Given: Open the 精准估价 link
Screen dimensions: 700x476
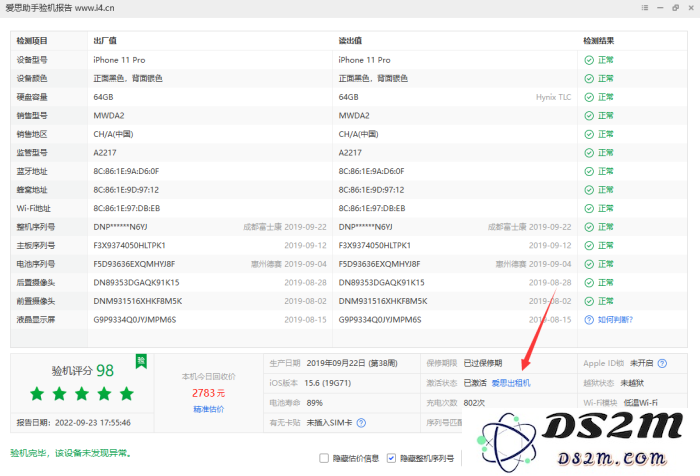Looking at the screenshot, I should pos(208,409).
